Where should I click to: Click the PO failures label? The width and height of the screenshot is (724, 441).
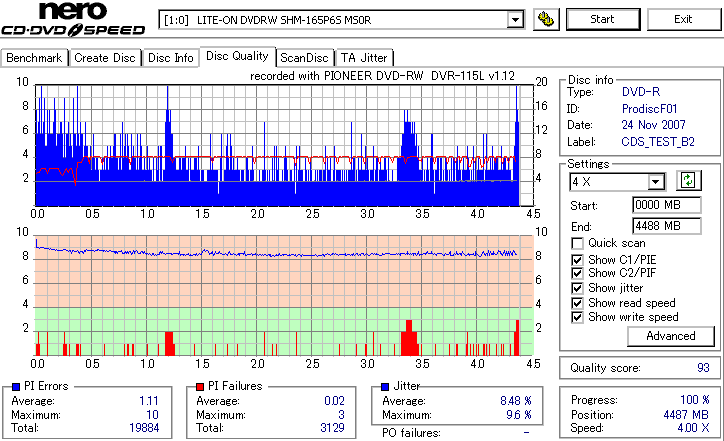coord(411,433)
